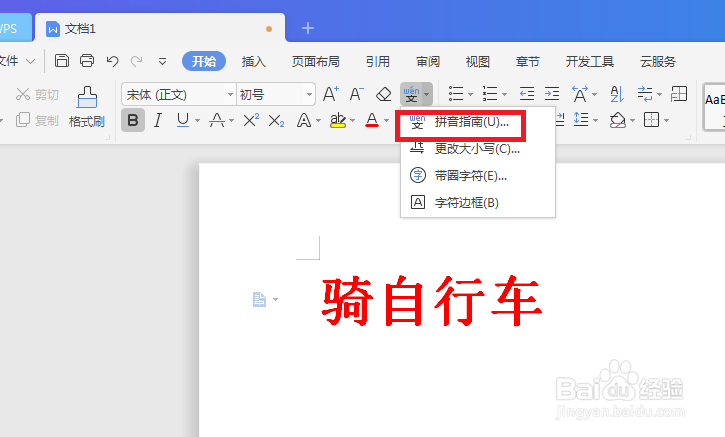Click the borders icon
The image size is (725, 437).
651,120
